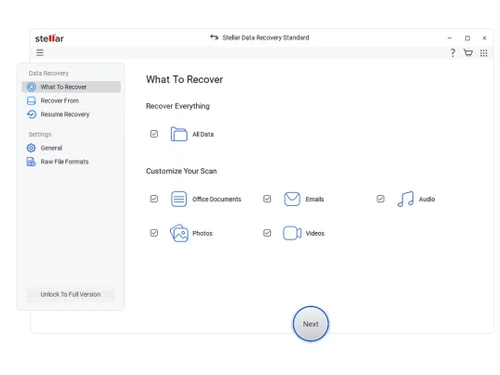Click the Raw File Formats icon
The height and width of the screenshot is (375, 500).
click(x=31, y=162)
